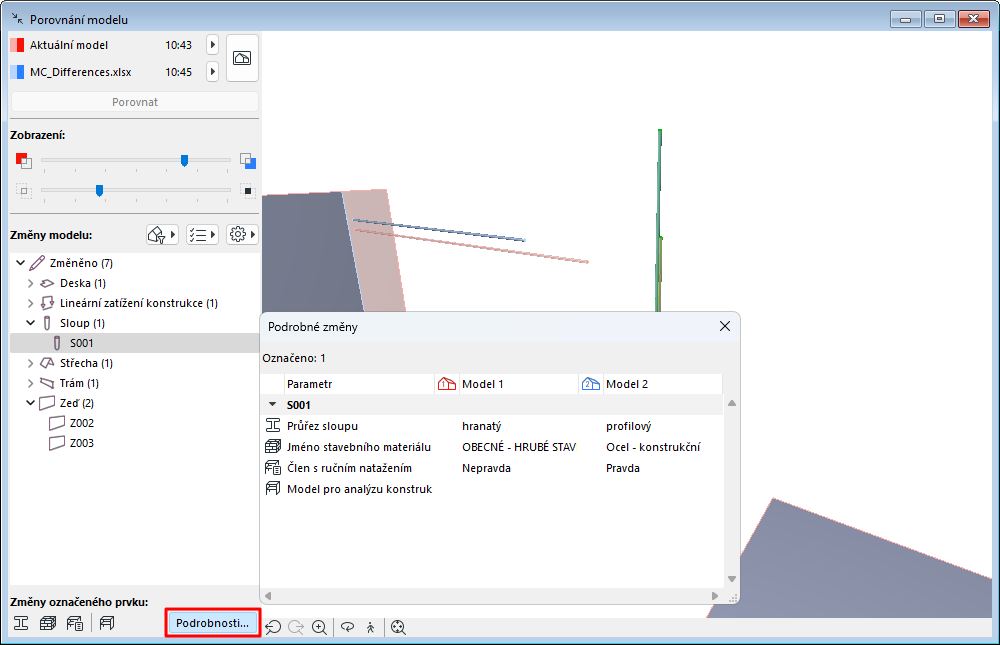Click the Porovnat button
The width and height of the screenshot is (1000, 645).
135,102
